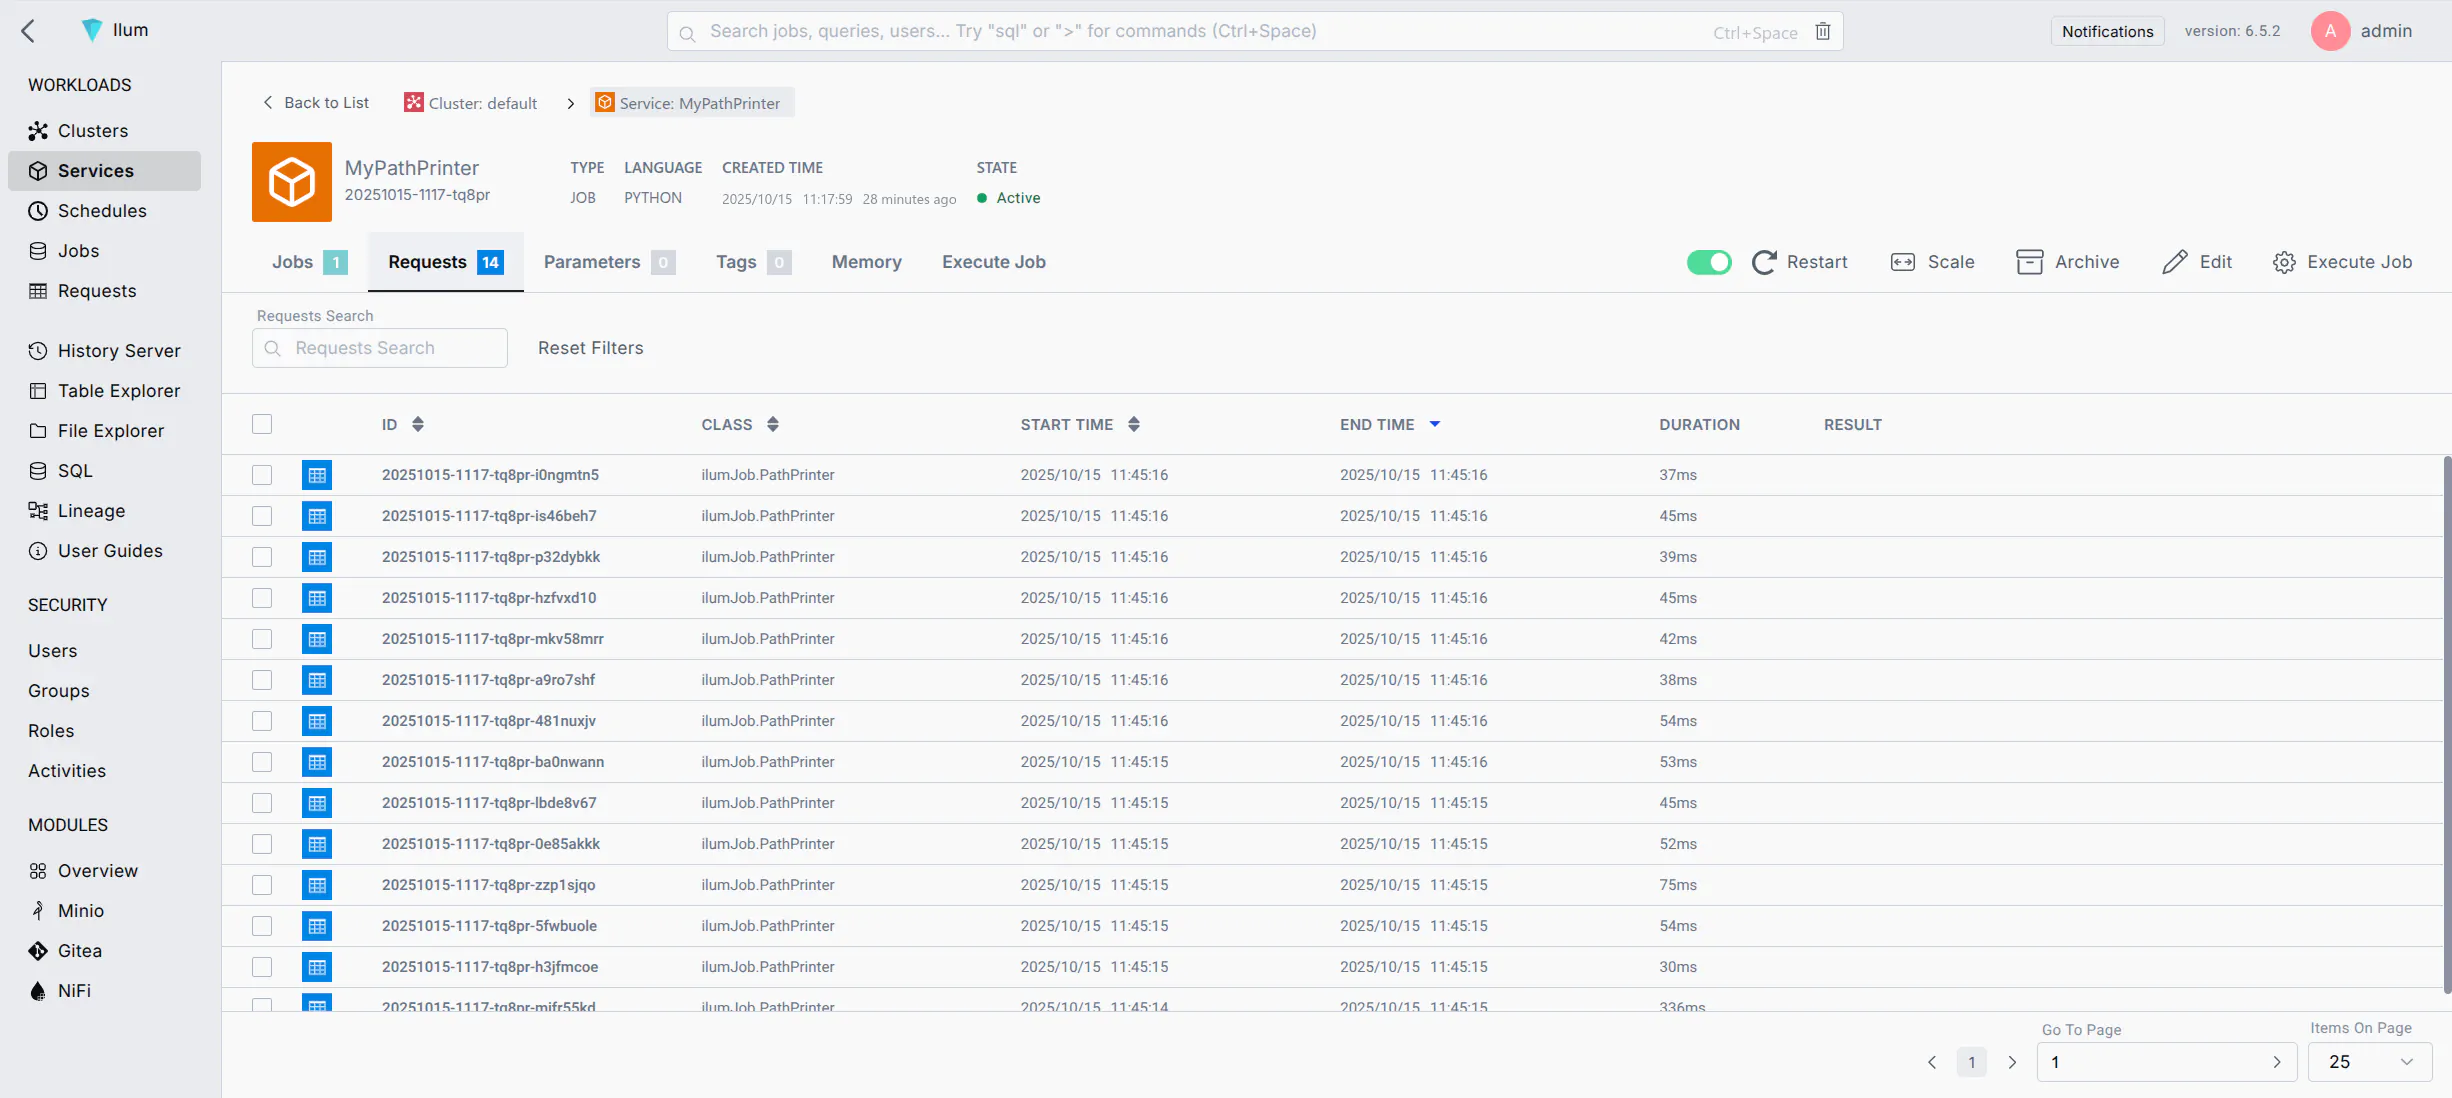This screenshot has width=2452, height=1098.
Task: Click the Scale service icon
Action: (1902, 262)
